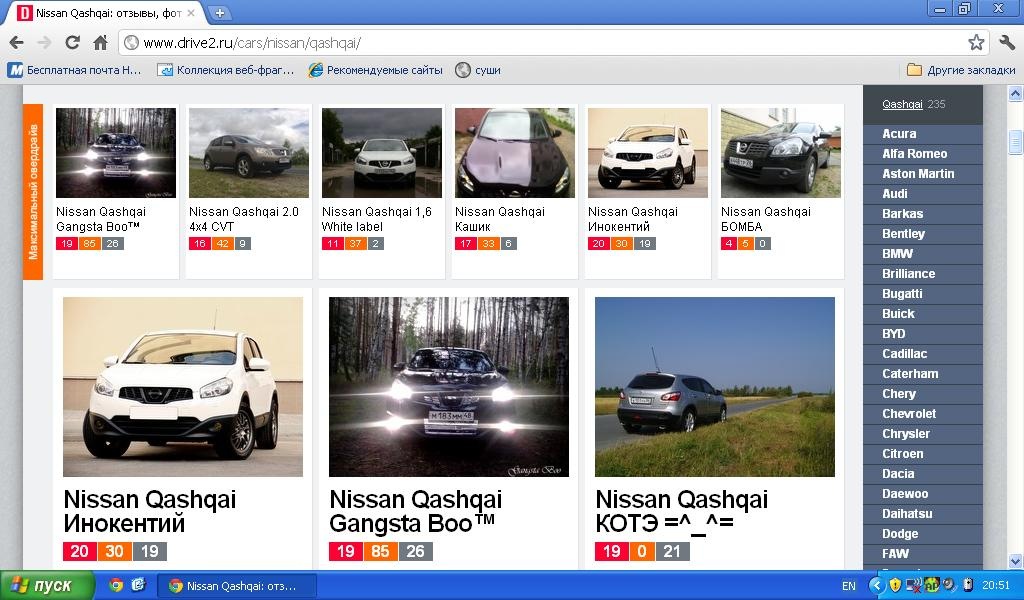The image size is (1024, 600).
Task: Open the Qashqai 1,6 White label thumbnail
Action: 382,153
